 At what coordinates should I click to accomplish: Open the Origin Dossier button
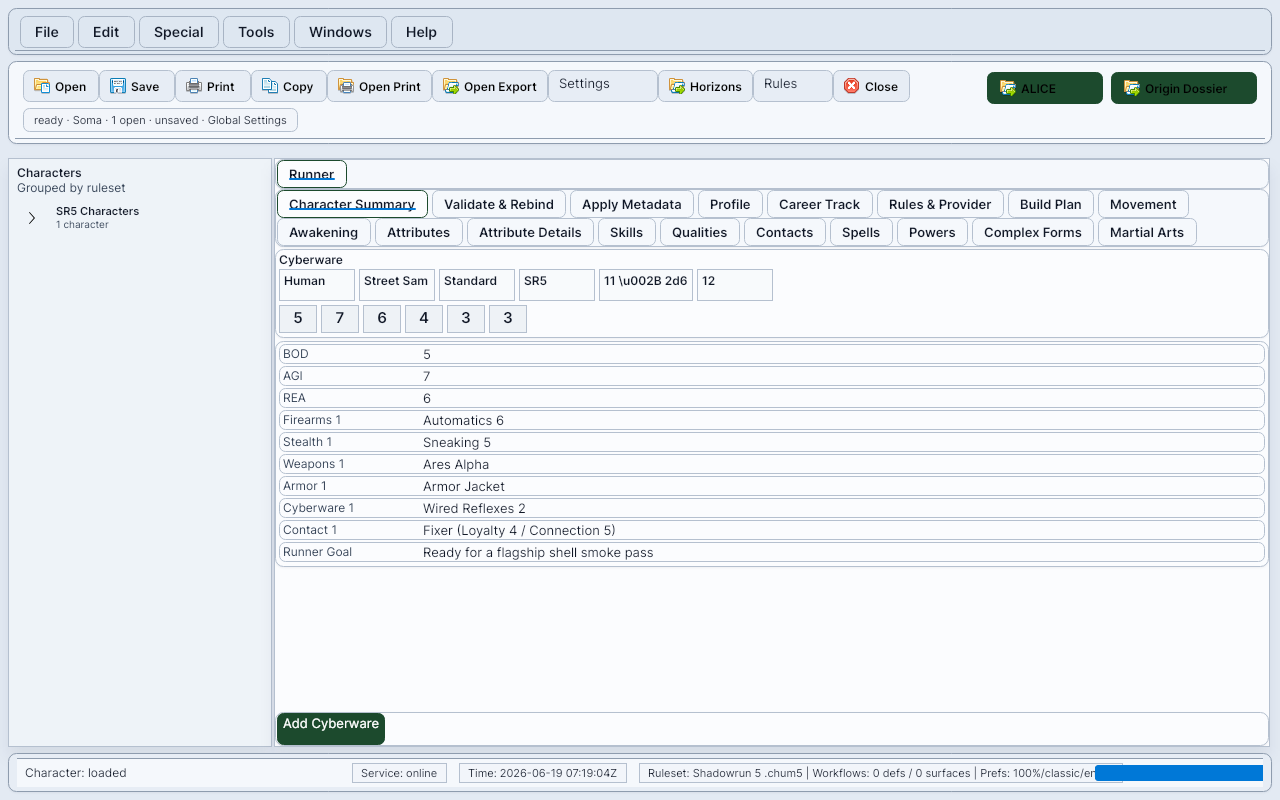tap(1184, 88)
